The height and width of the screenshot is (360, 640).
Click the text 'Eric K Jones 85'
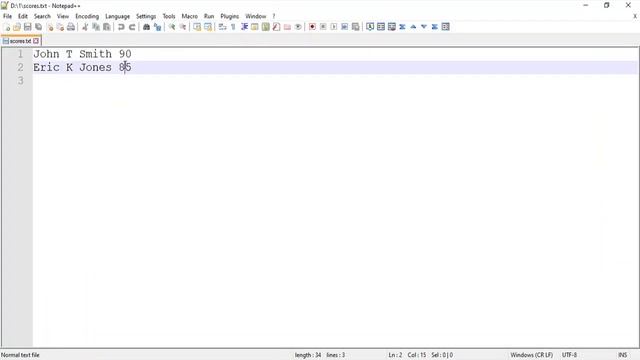(x=82, y=67)
